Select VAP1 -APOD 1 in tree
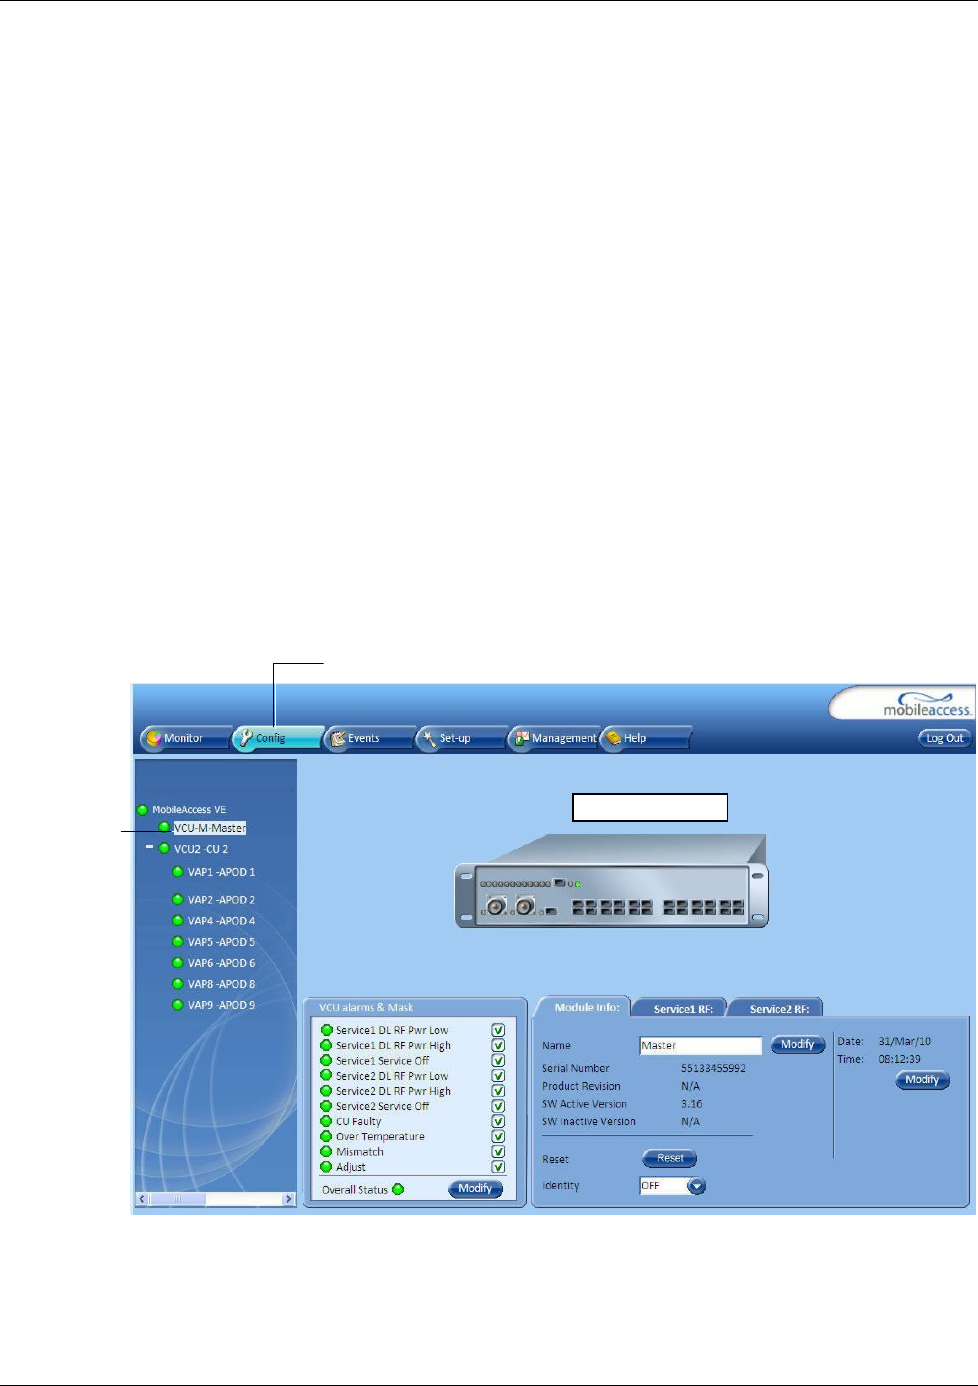 tap(221, 872)
